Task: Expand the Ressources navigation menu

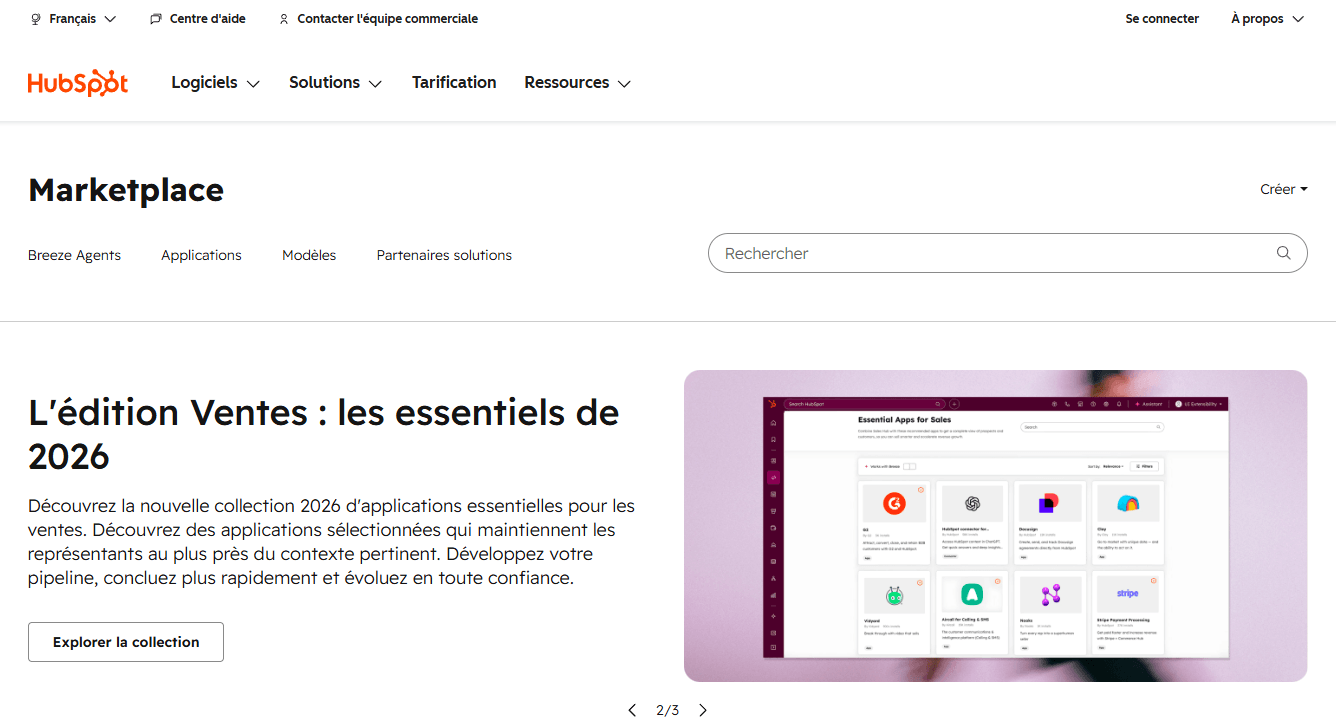Action: click(577, 83)
